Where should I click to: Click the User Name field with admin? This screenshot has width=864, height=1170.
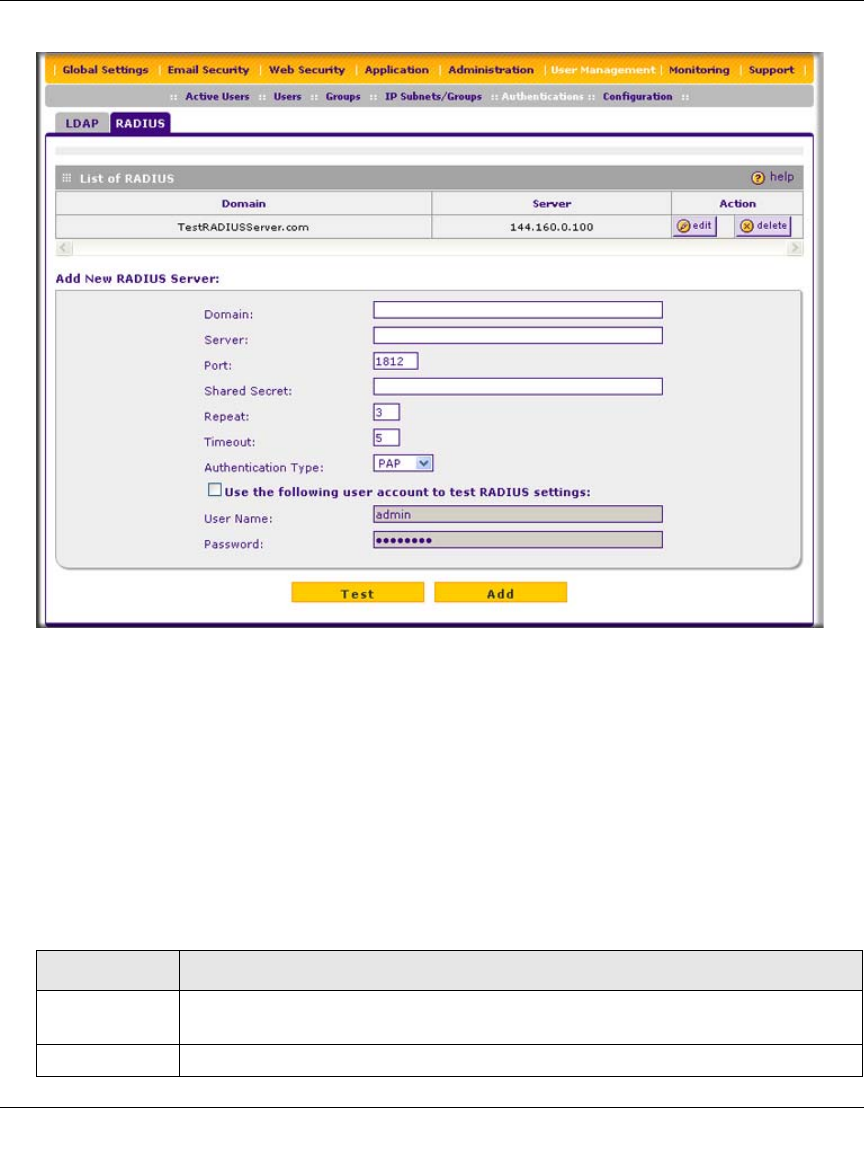[x=518, y=514]
